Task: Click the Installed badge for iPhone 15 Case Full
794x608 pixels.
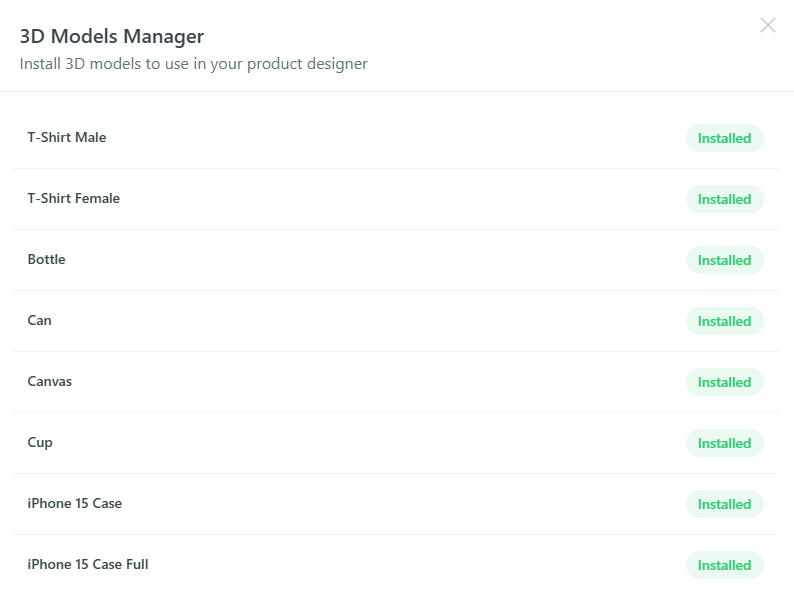Action: (x=725, y=565)
